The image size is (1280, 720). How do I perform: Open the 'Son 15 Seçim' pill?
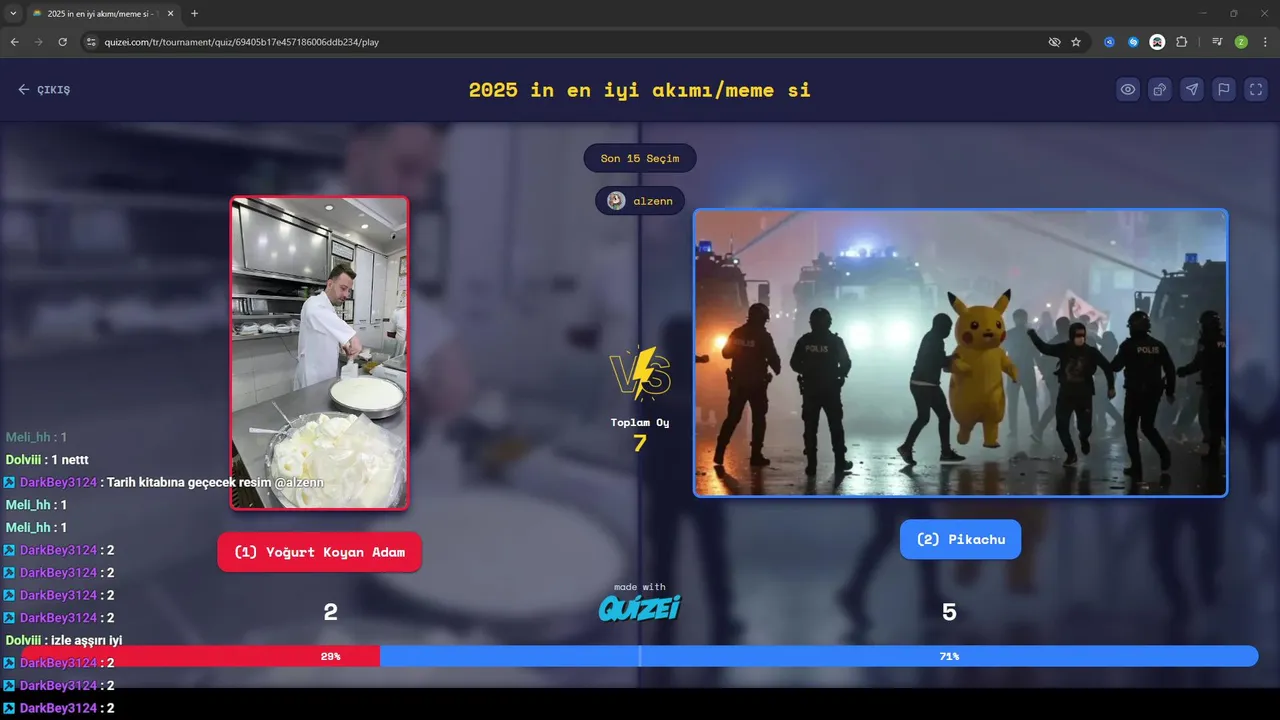coord(640,158)
